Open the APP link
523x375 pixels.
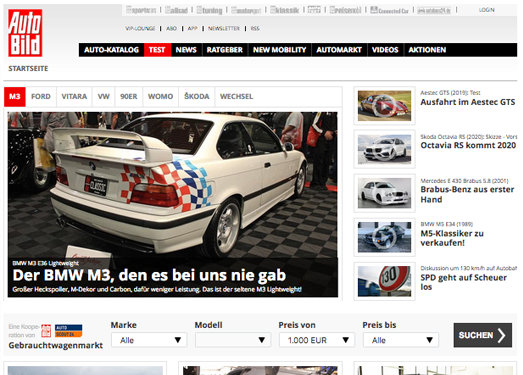click(192, 28)
